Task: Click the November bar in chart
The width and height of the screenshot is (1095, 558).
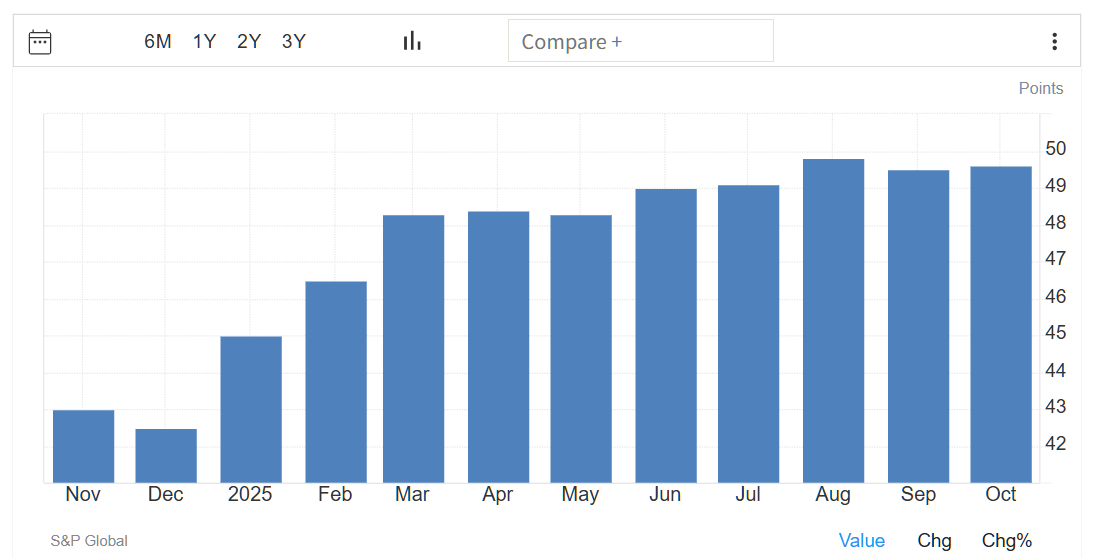Action: [x=83, y=446]
